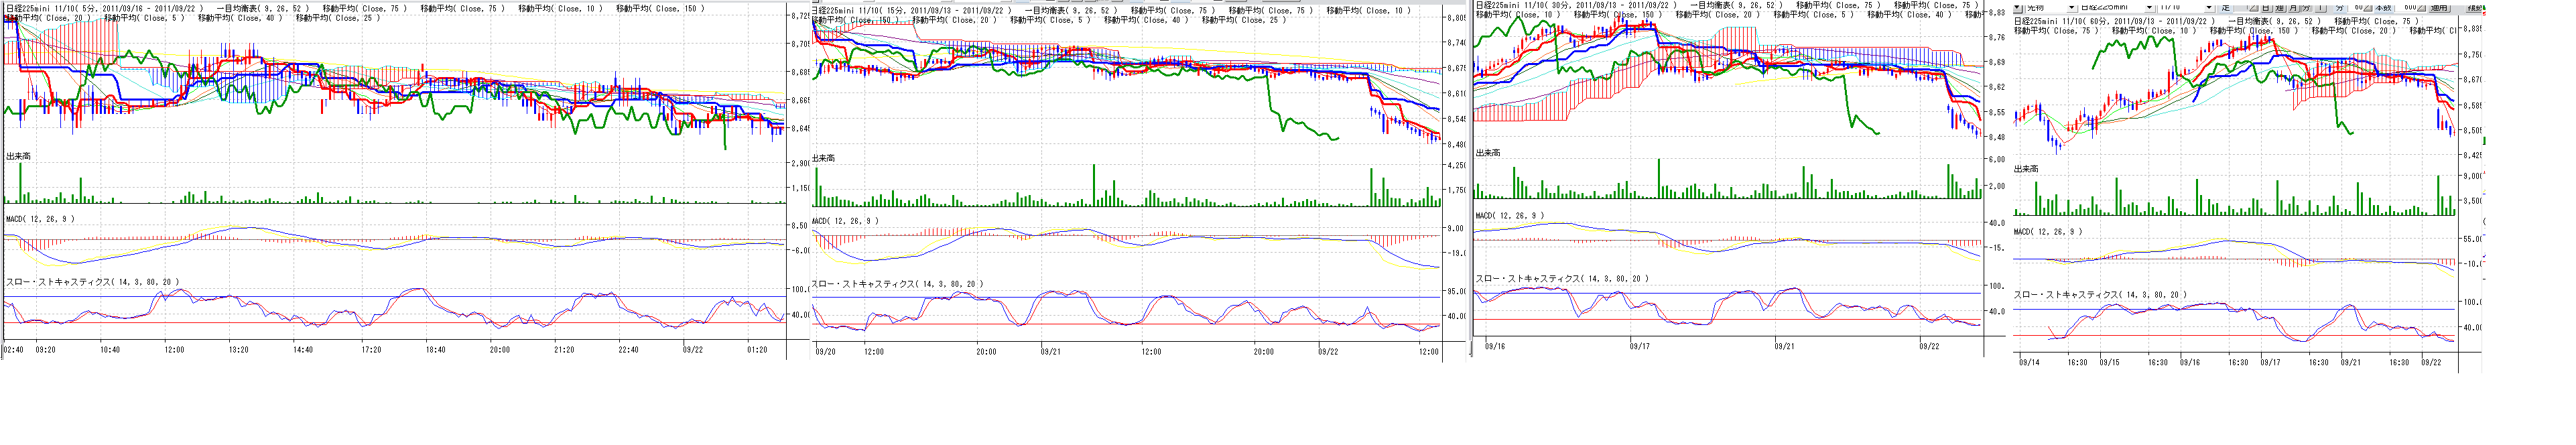The height and width of the screenshot is (445, 2576).
Task: Expand the 日経225mini symbol dropdown
Action: (x=2149, y=8)
